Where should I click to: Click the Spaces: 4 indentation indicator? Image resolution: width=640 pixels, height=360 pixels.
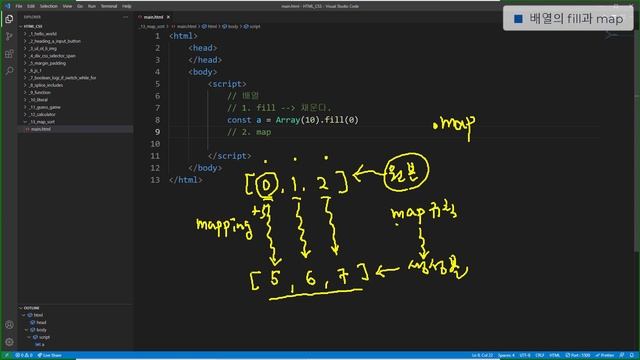(506, 355)
